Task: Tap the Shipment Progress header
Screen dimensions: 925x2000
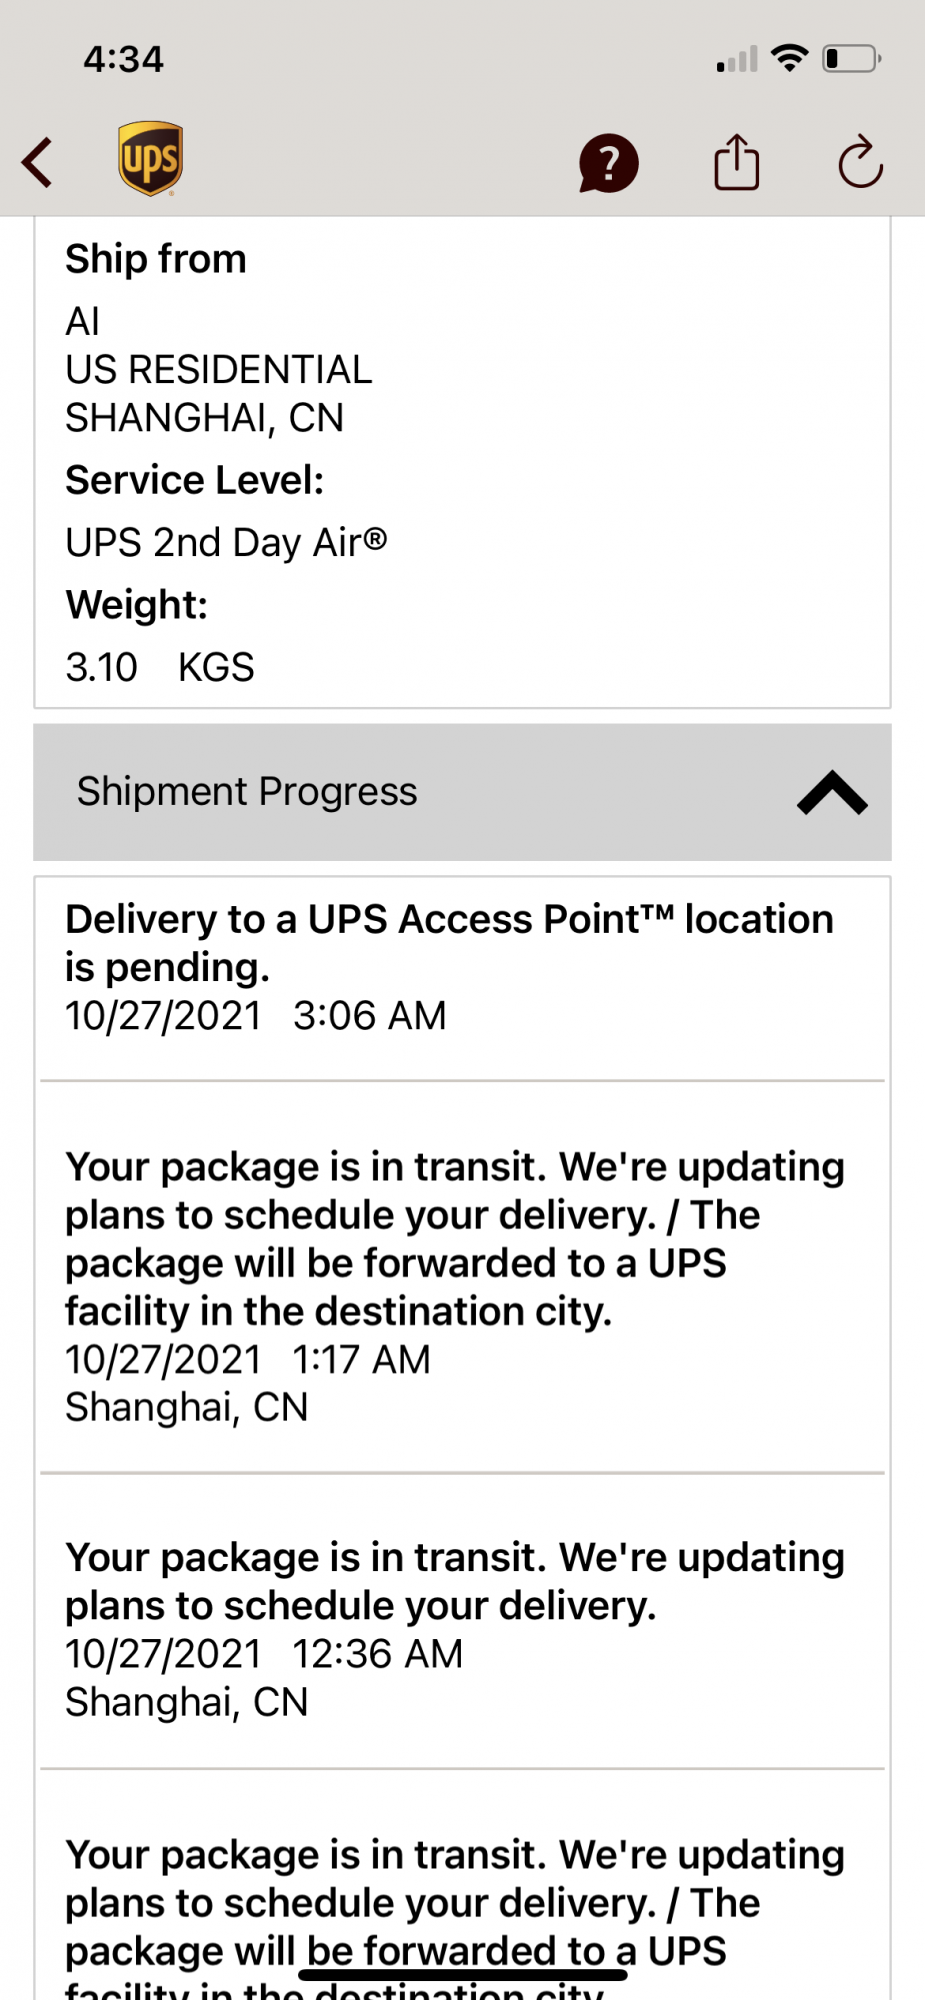Action: pyautogui.click(x=247, y=792)
